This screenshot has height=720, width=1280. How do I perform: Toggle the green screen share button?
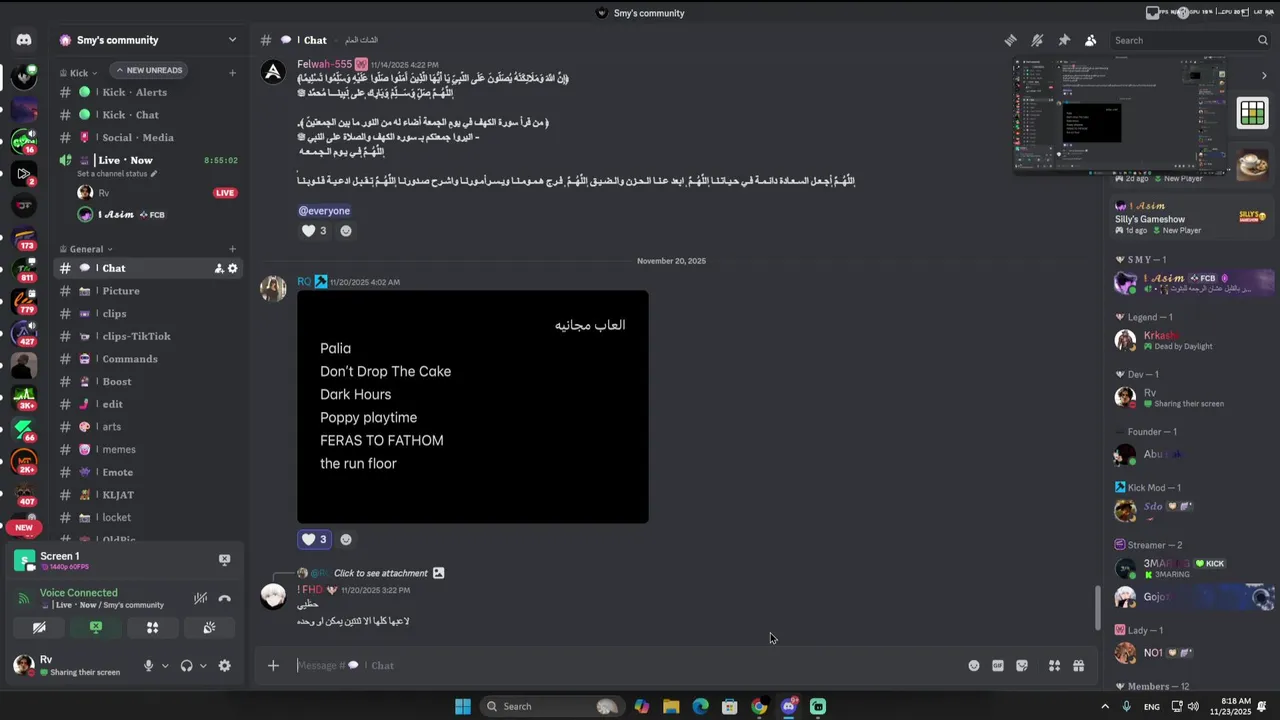pos(96,628)
